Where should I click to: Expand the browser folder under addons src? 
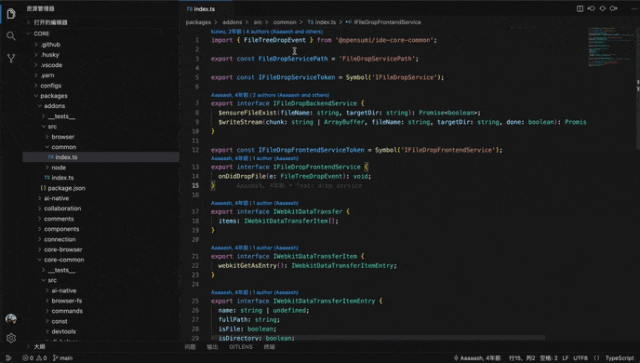pos(63,137)
